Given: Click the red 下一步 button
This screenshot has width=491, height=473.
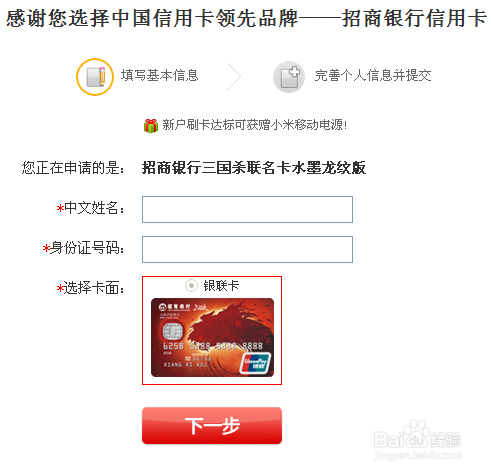Looking at the screenshot, I should coord(212,426).
